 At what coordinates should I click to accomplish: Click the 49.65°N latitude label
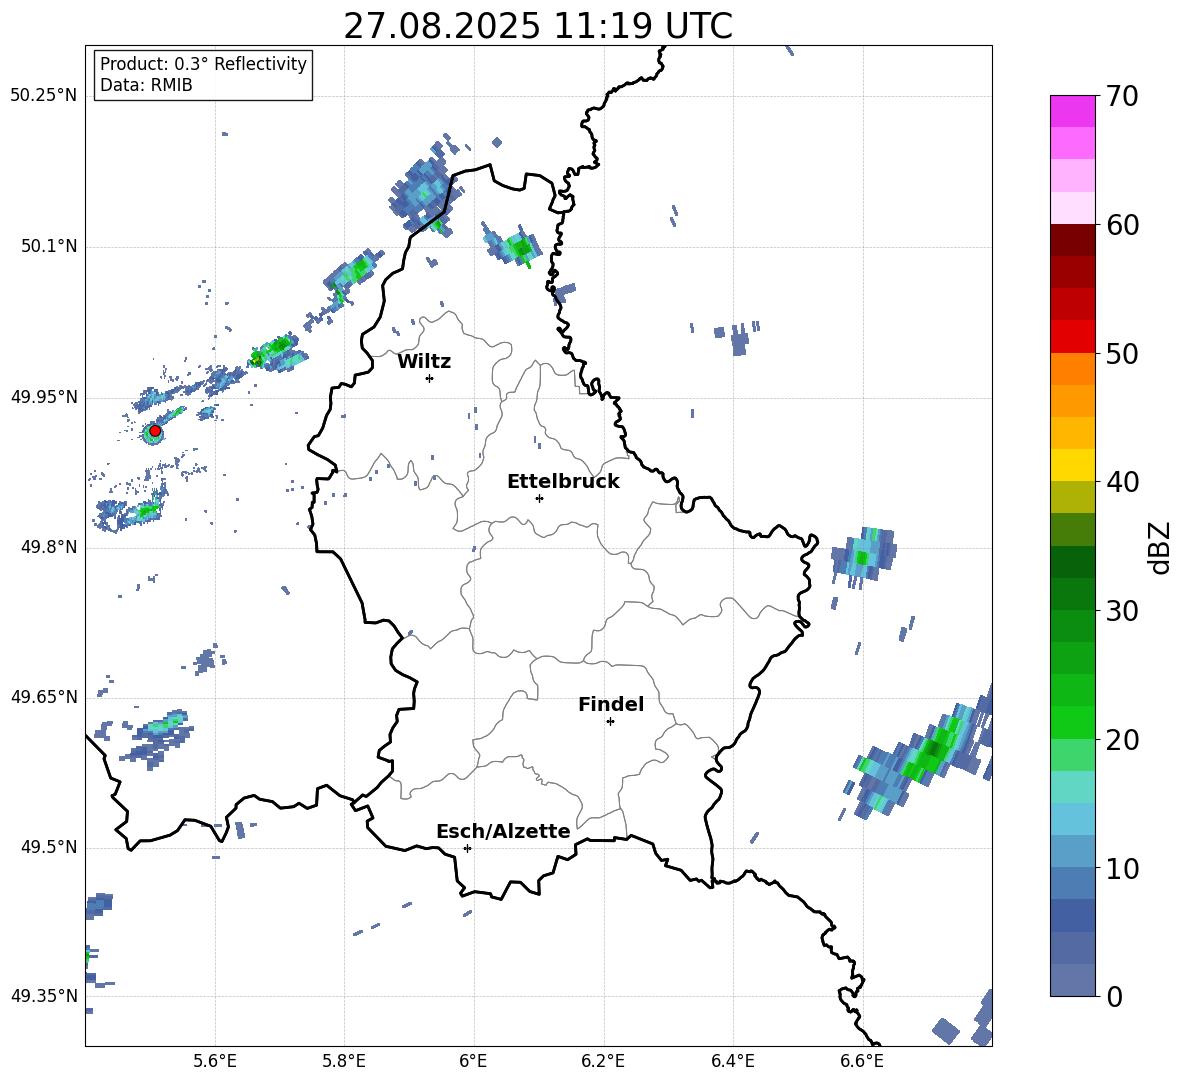(44, 696)
